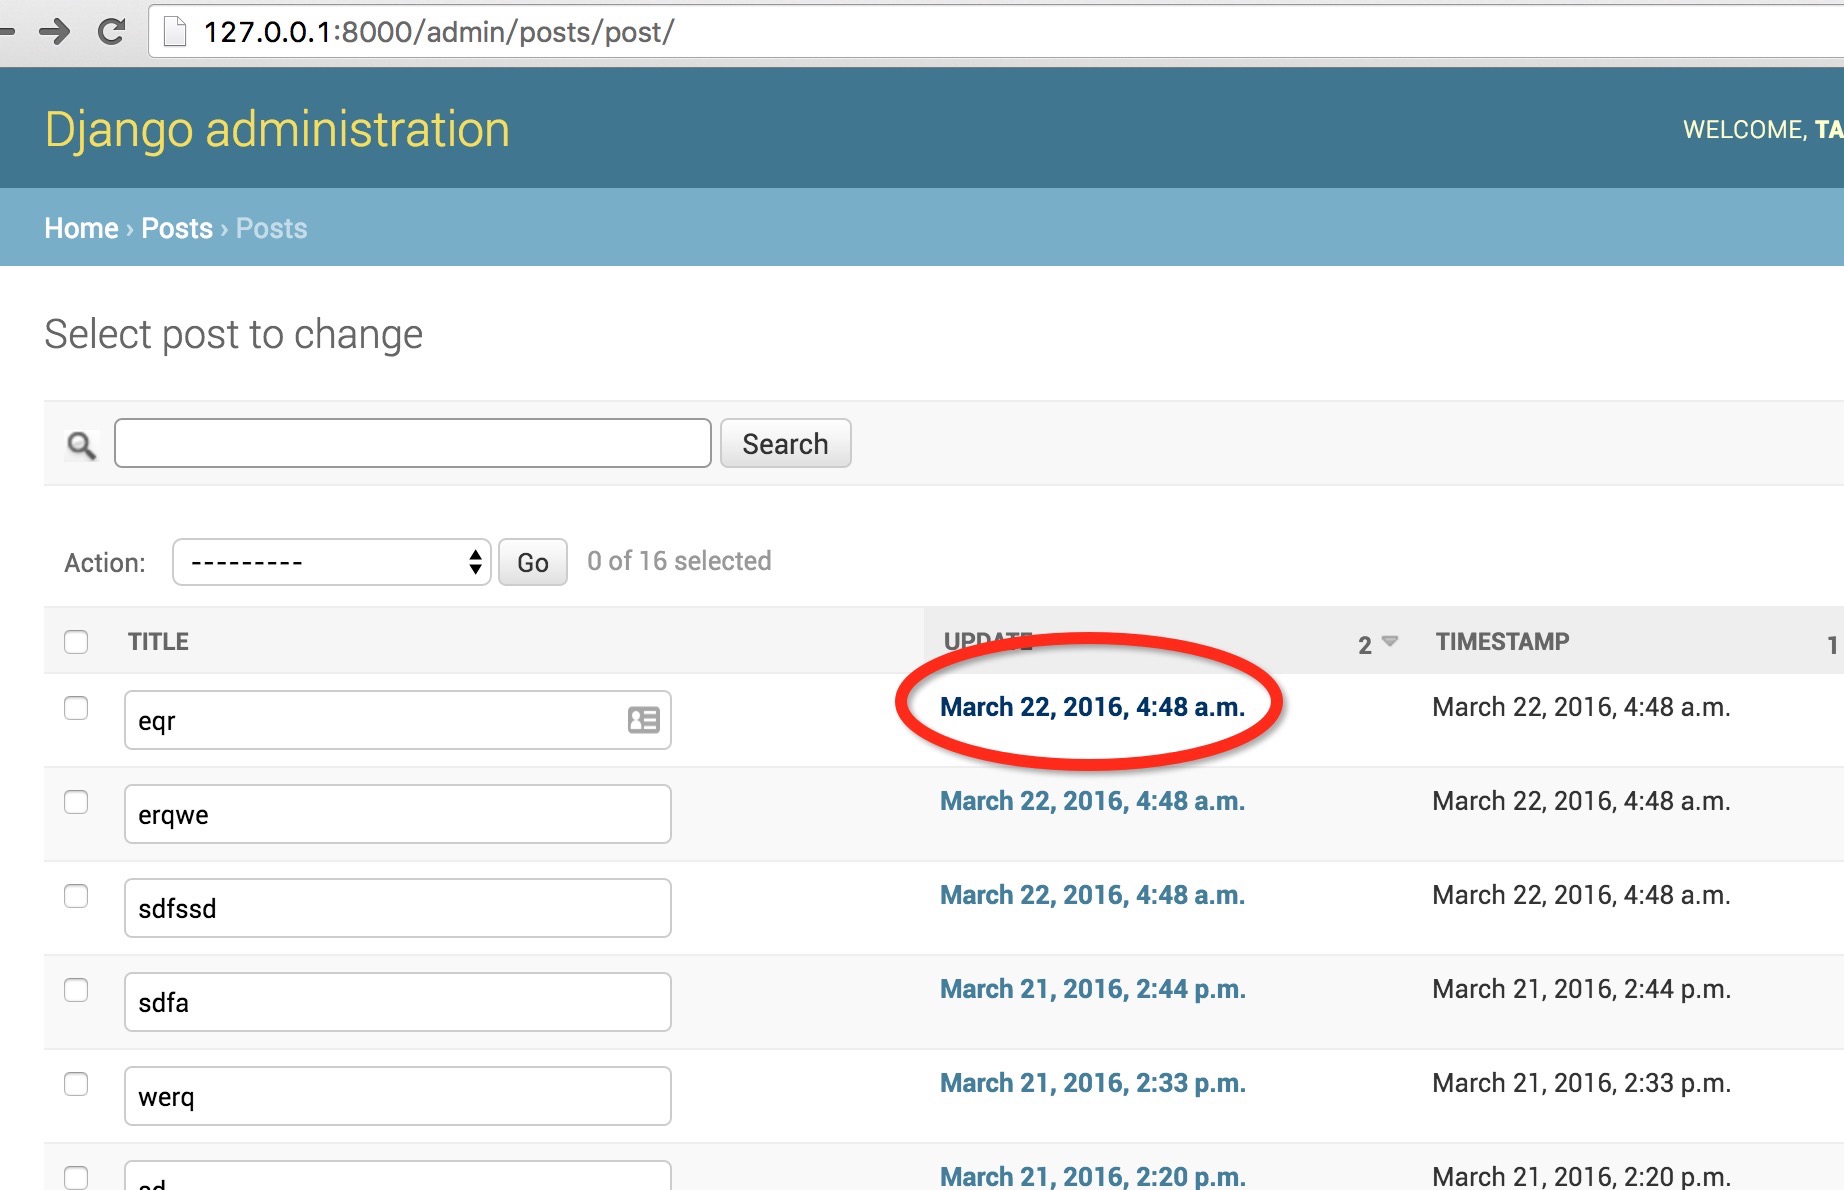Click the contact card icon in eqr field
Image resolution: width=1844 pixels, height=1190 pixels.
[x=643, y=720]
